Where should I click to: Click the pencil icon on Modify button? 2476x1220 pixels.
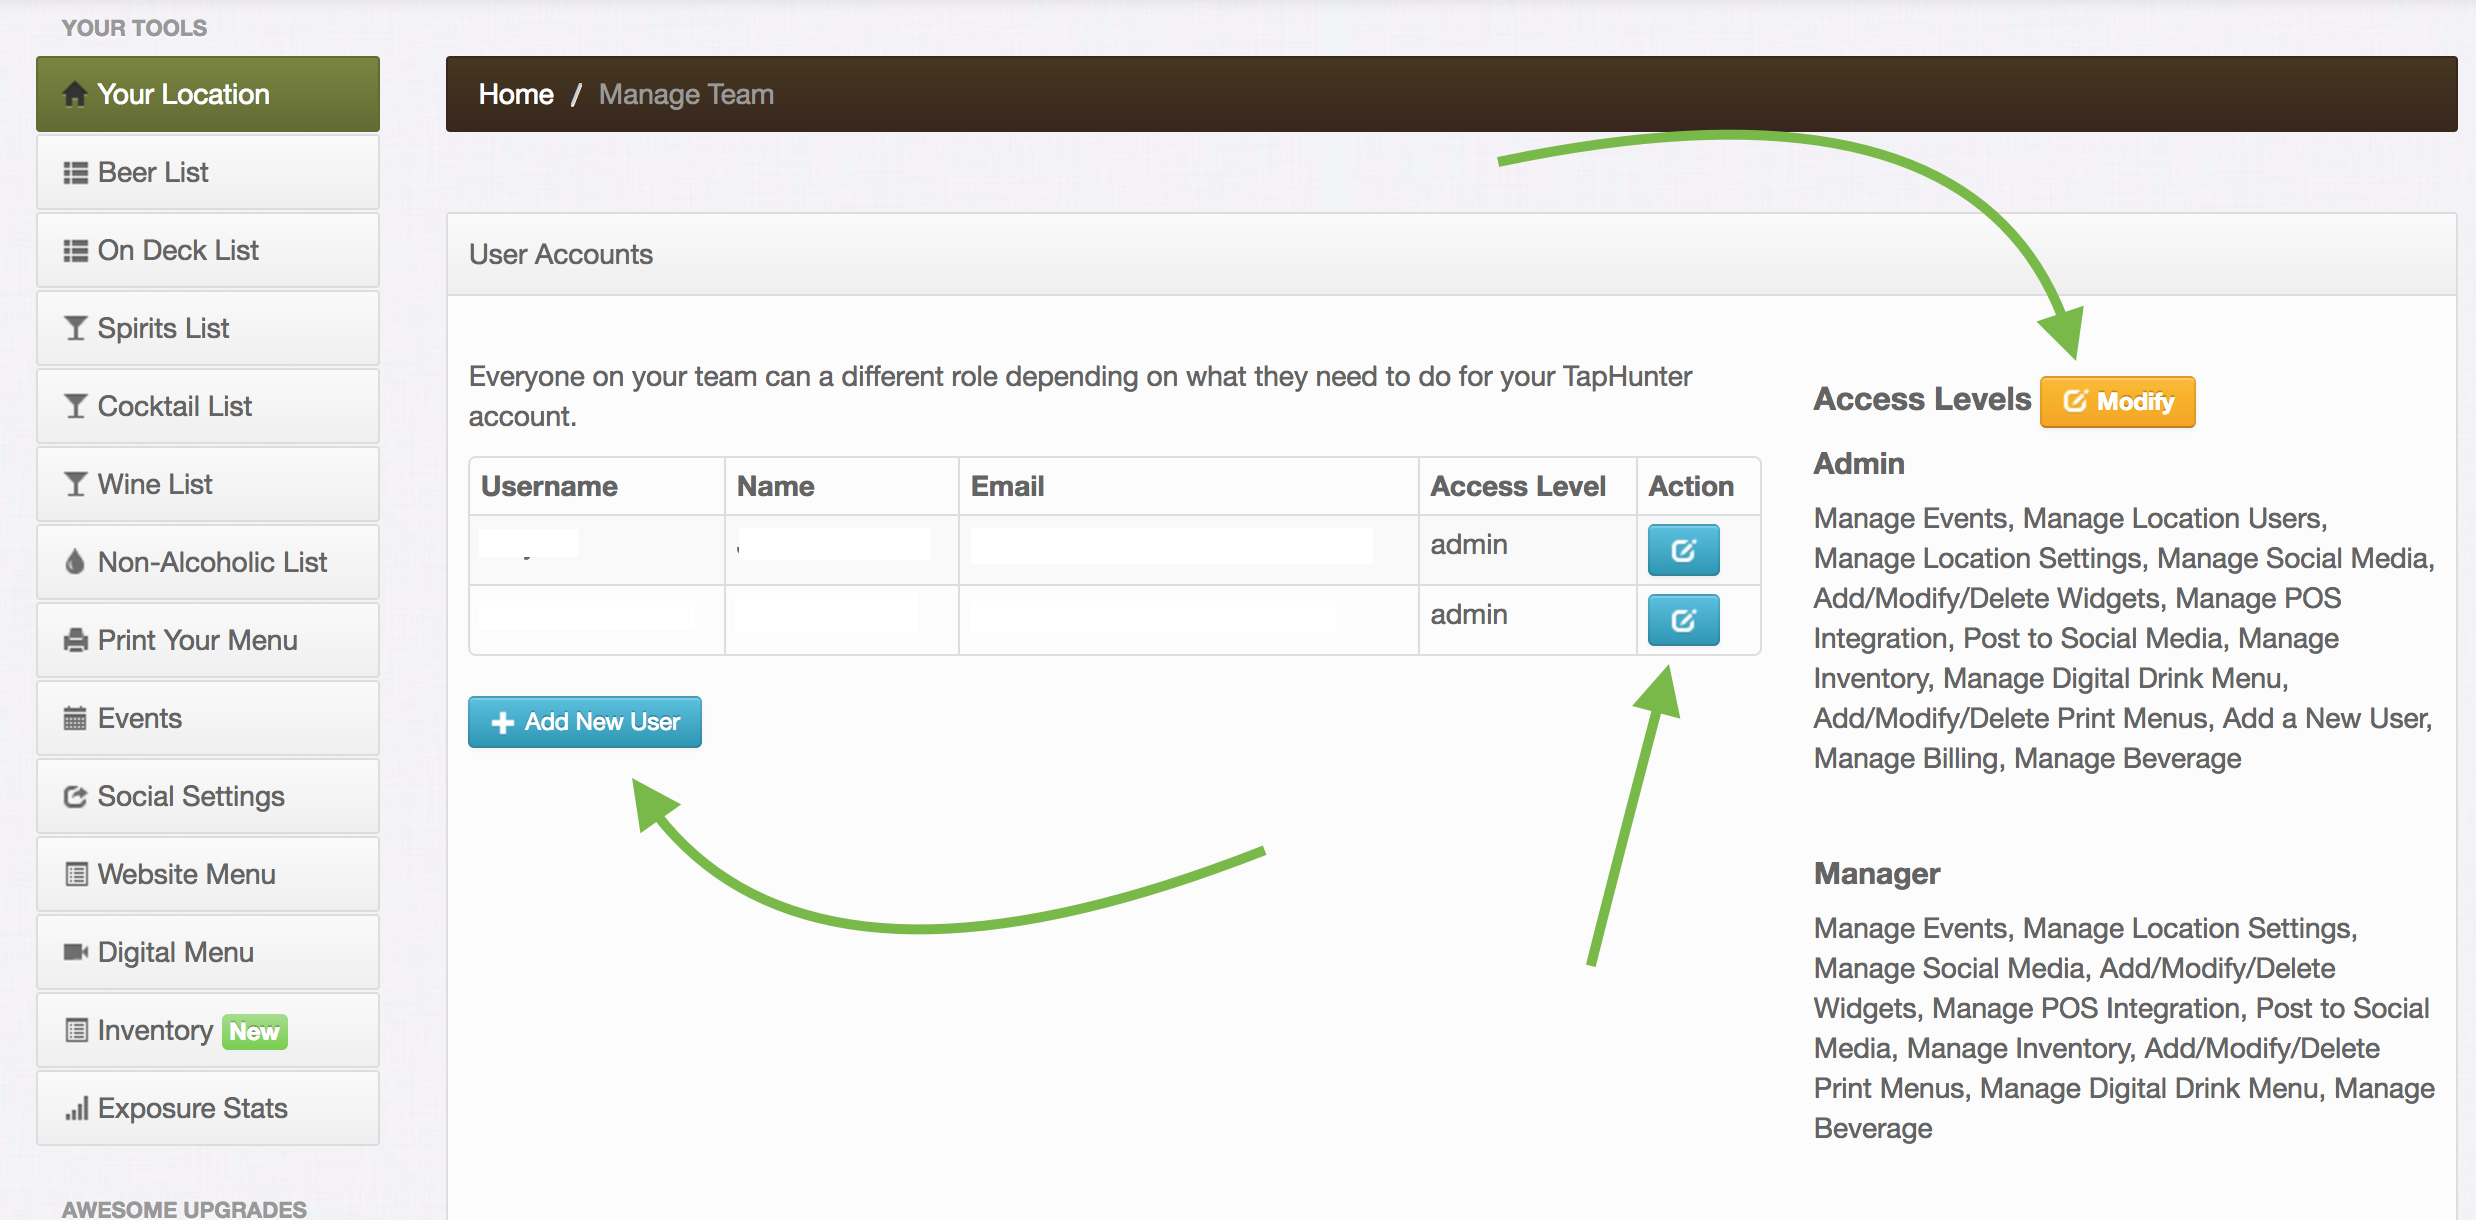click(2076, 401)
